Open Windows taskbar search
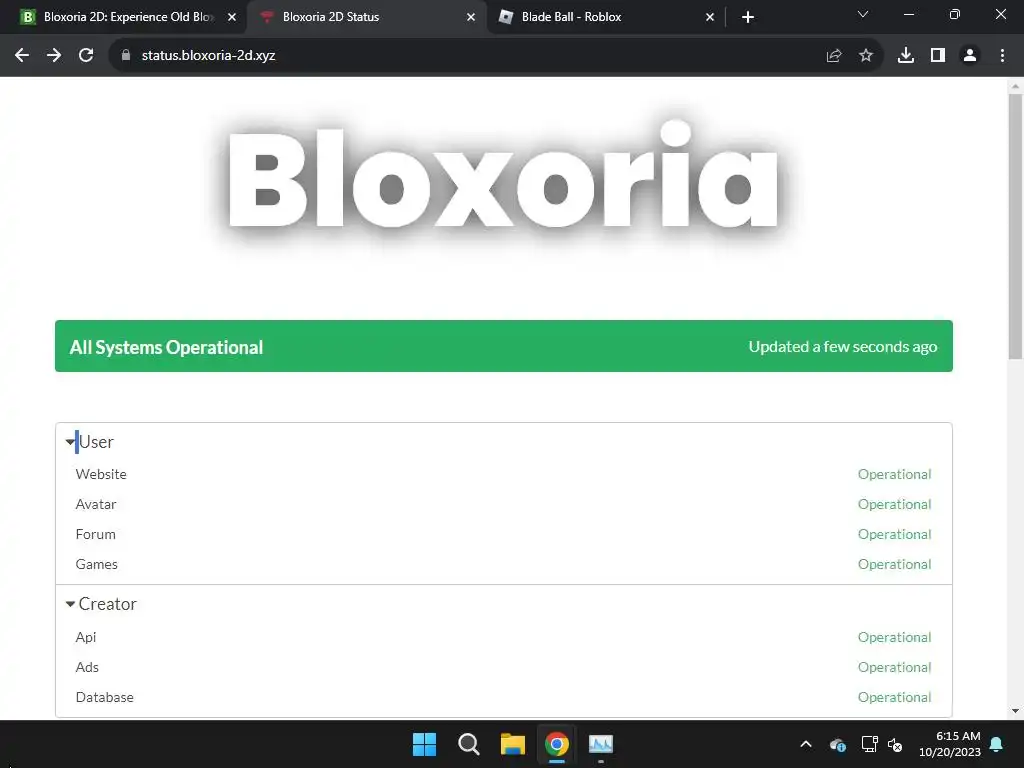The height and width of the screenshot is (768, 1024). (x=469, y=744)
